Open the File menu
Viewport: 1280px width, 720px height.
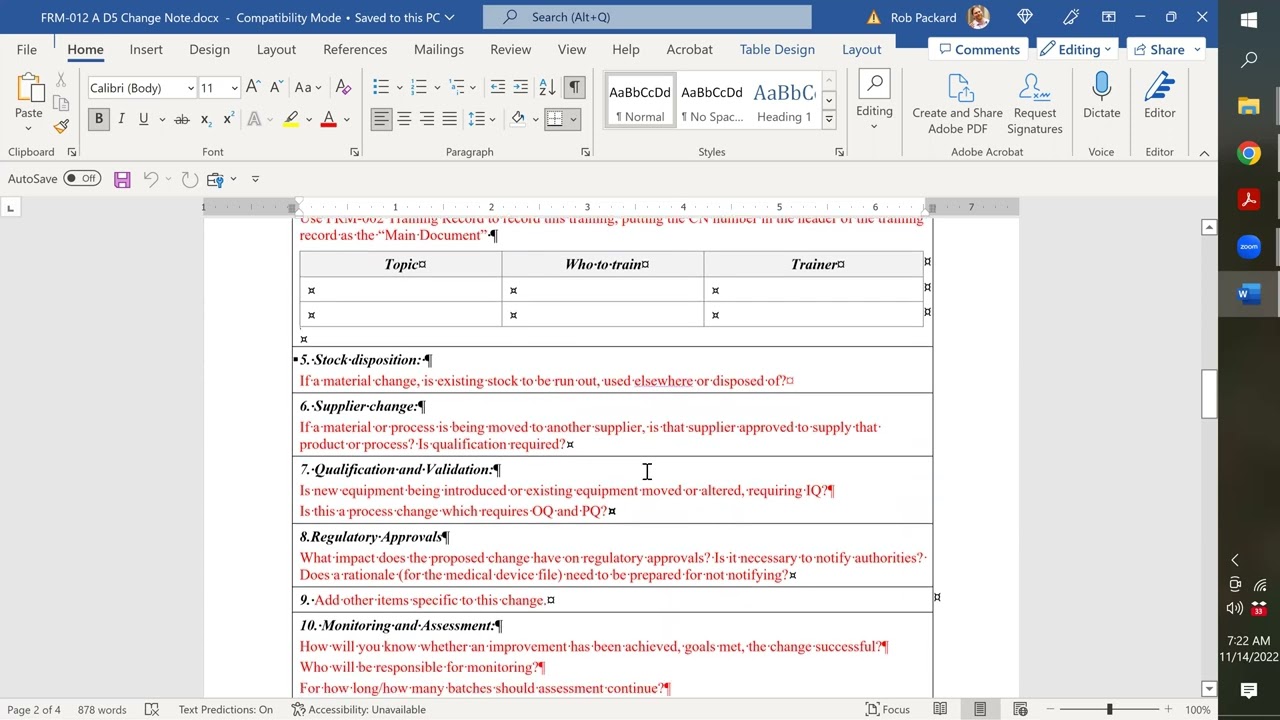tap(27, 49)
